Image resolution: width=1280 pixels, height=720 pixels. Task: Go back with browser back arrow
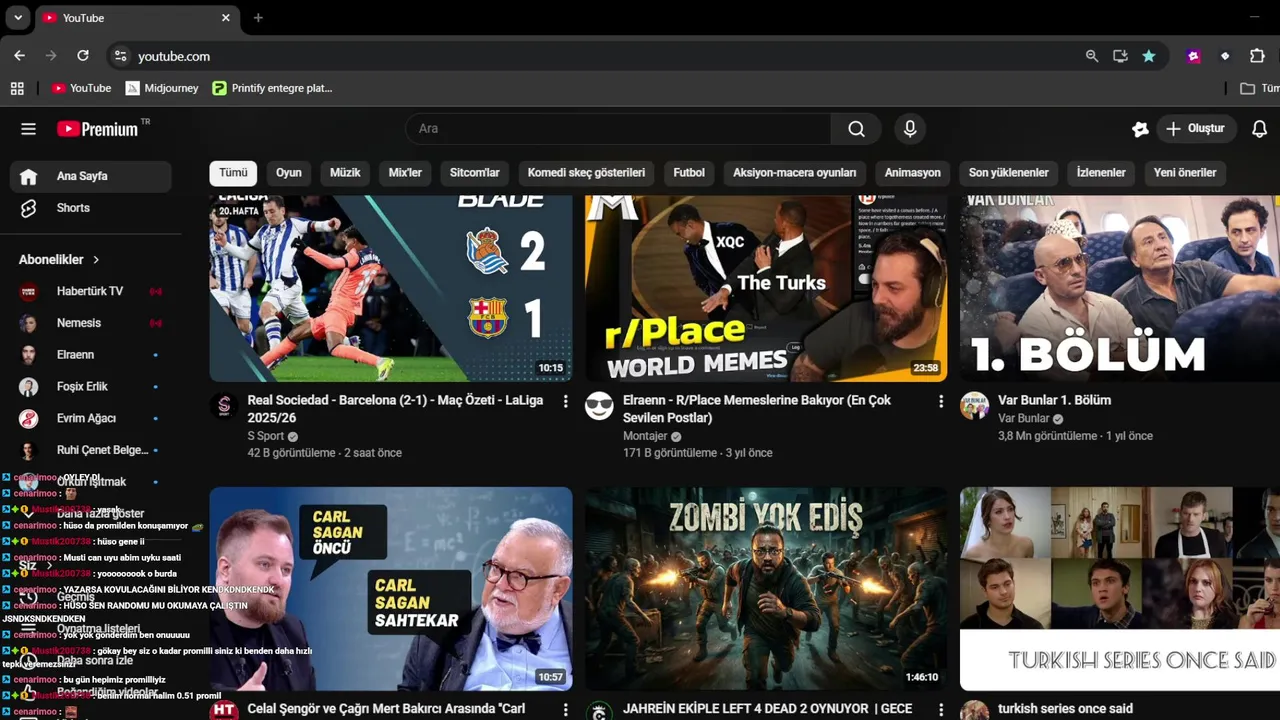(x=19, y=56)
